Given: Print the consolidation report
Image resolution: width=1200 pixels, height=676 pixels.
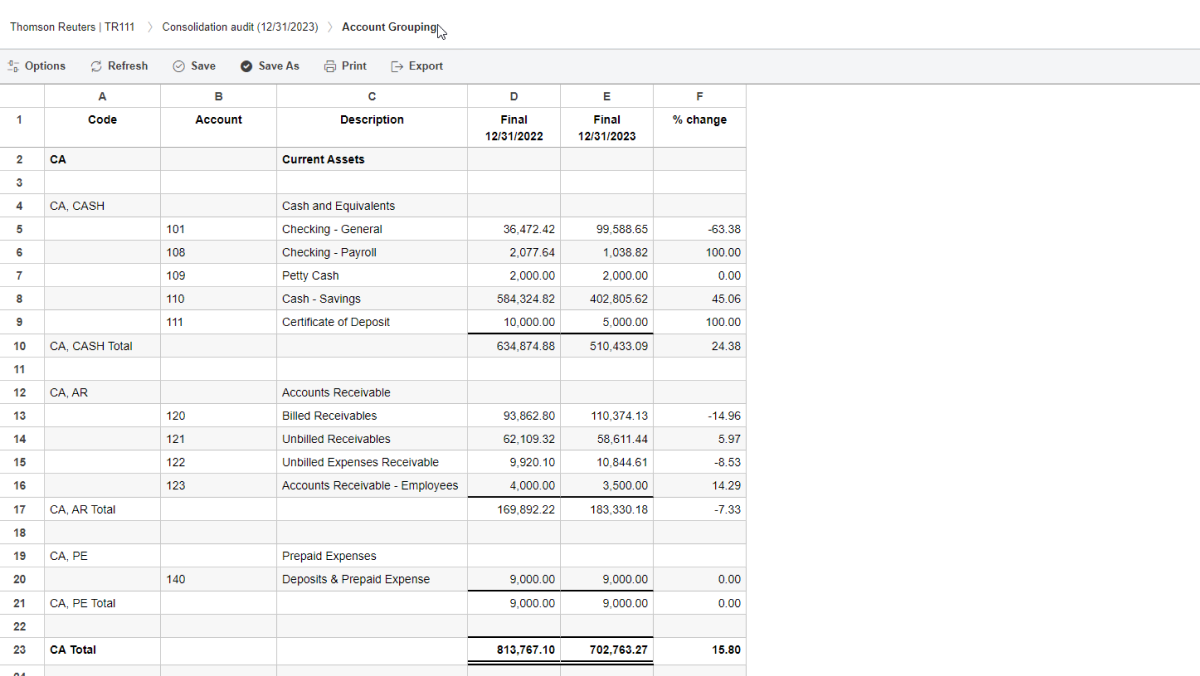Looking at the screenshot, I should tap(345, 65).
